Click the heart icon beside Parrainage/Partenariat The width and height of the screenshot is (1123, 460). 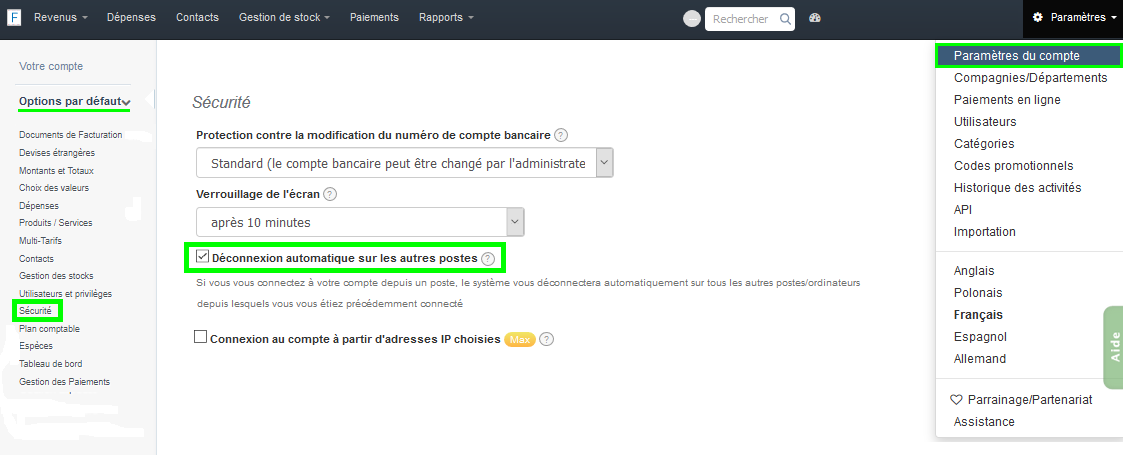(x=955, y=399)
